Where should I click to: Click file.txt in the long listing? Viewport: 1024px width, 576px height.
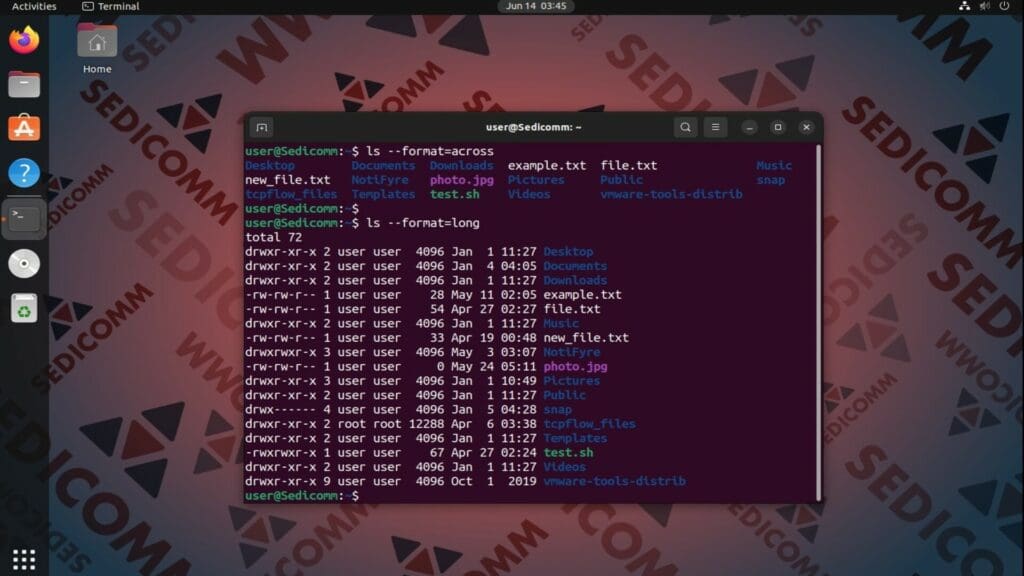[x=571, y=309]
